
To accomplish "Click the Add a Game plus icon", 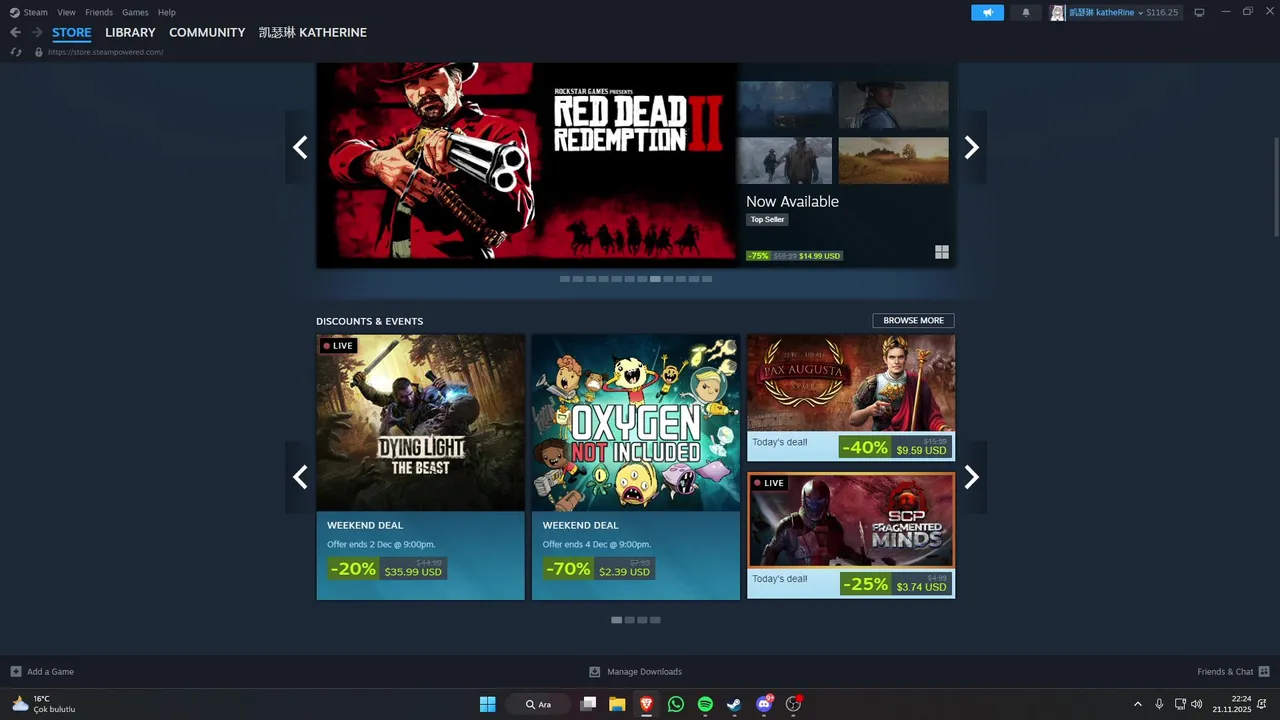I will click(16, 671).
